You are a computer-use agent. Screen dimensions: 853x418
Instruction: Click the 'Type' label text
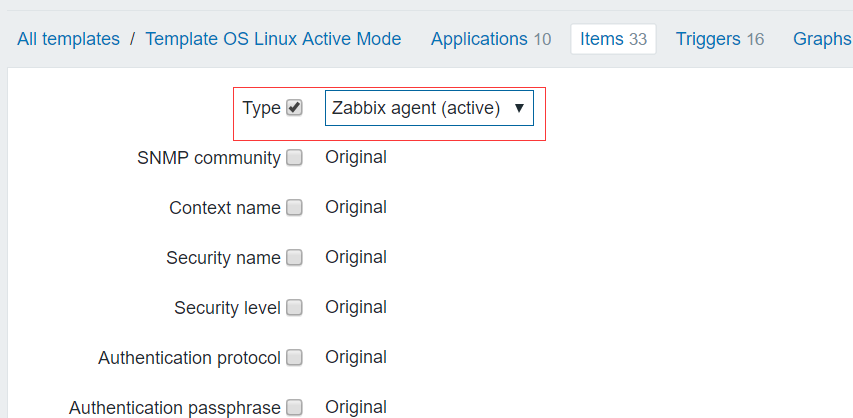click(x=261, y=108)
